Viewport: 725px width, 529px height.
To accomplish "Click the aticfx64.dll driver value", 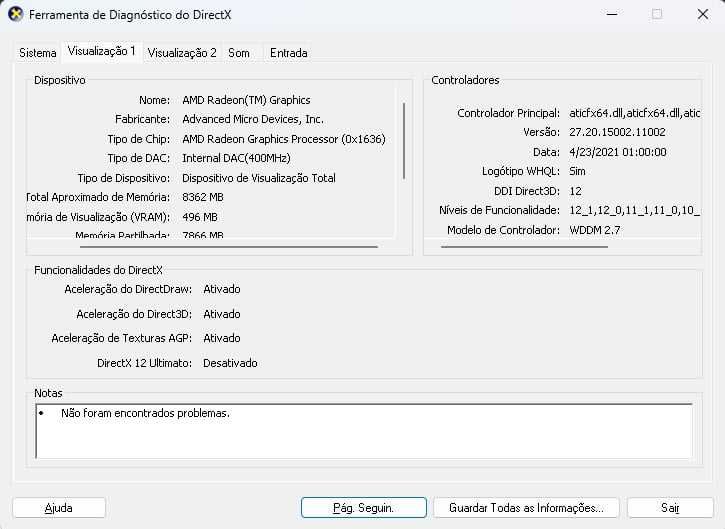I will pyautogui.click(x=634, y=113).
